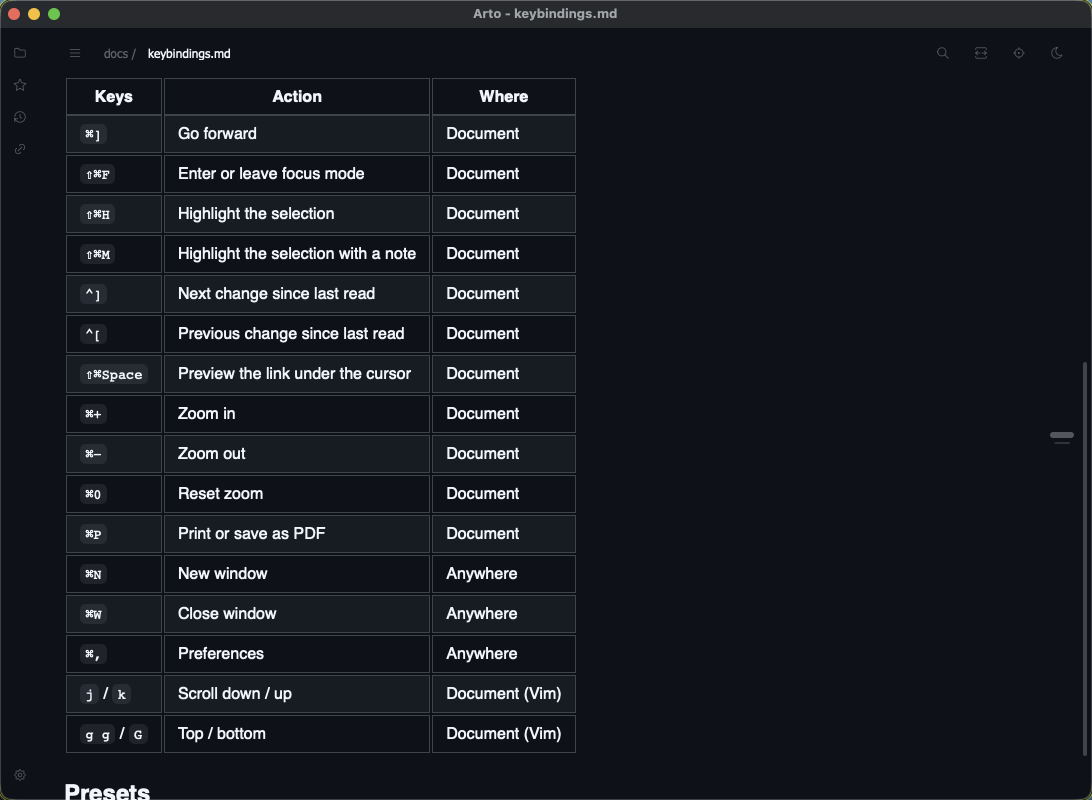Toggle the content width icon
The height and width of the screenshot is (800, 1092).
click(x=981, y=53)
